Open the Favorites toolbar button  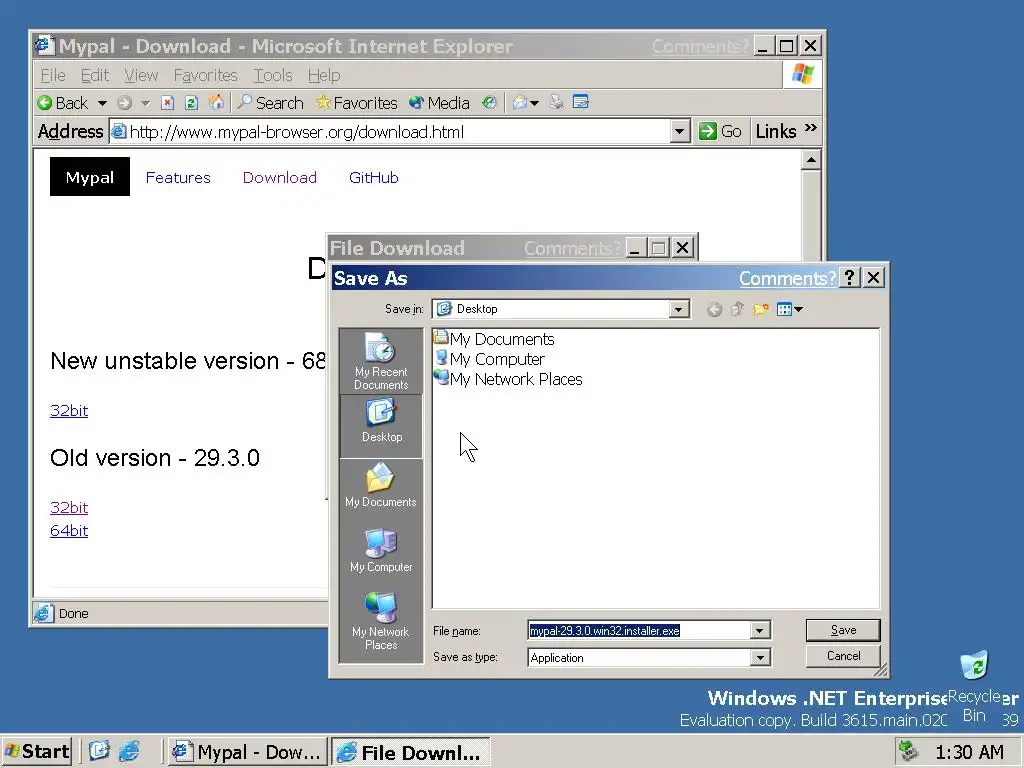click(357, 103)
